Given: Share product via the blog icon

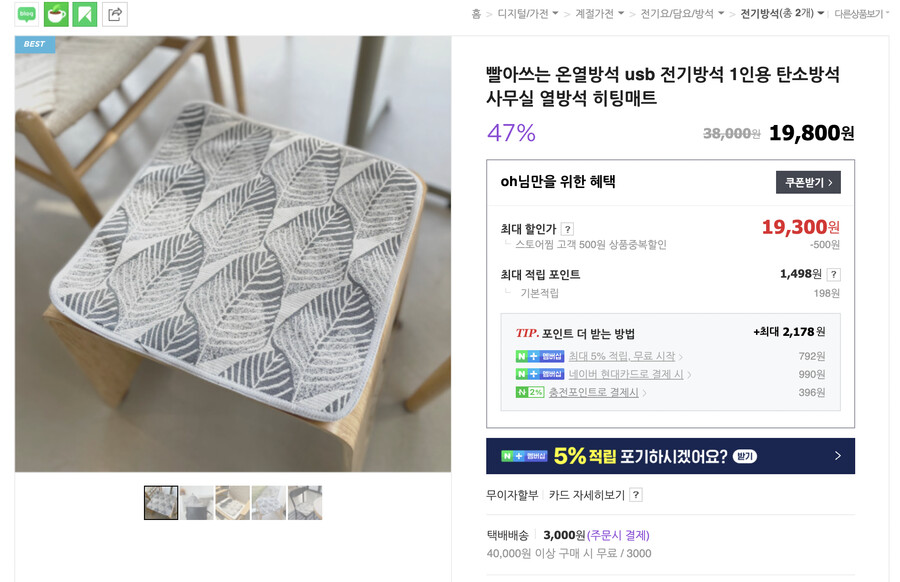Looking at the screenshot, I should pyautogui.click(x=26, y=14).
